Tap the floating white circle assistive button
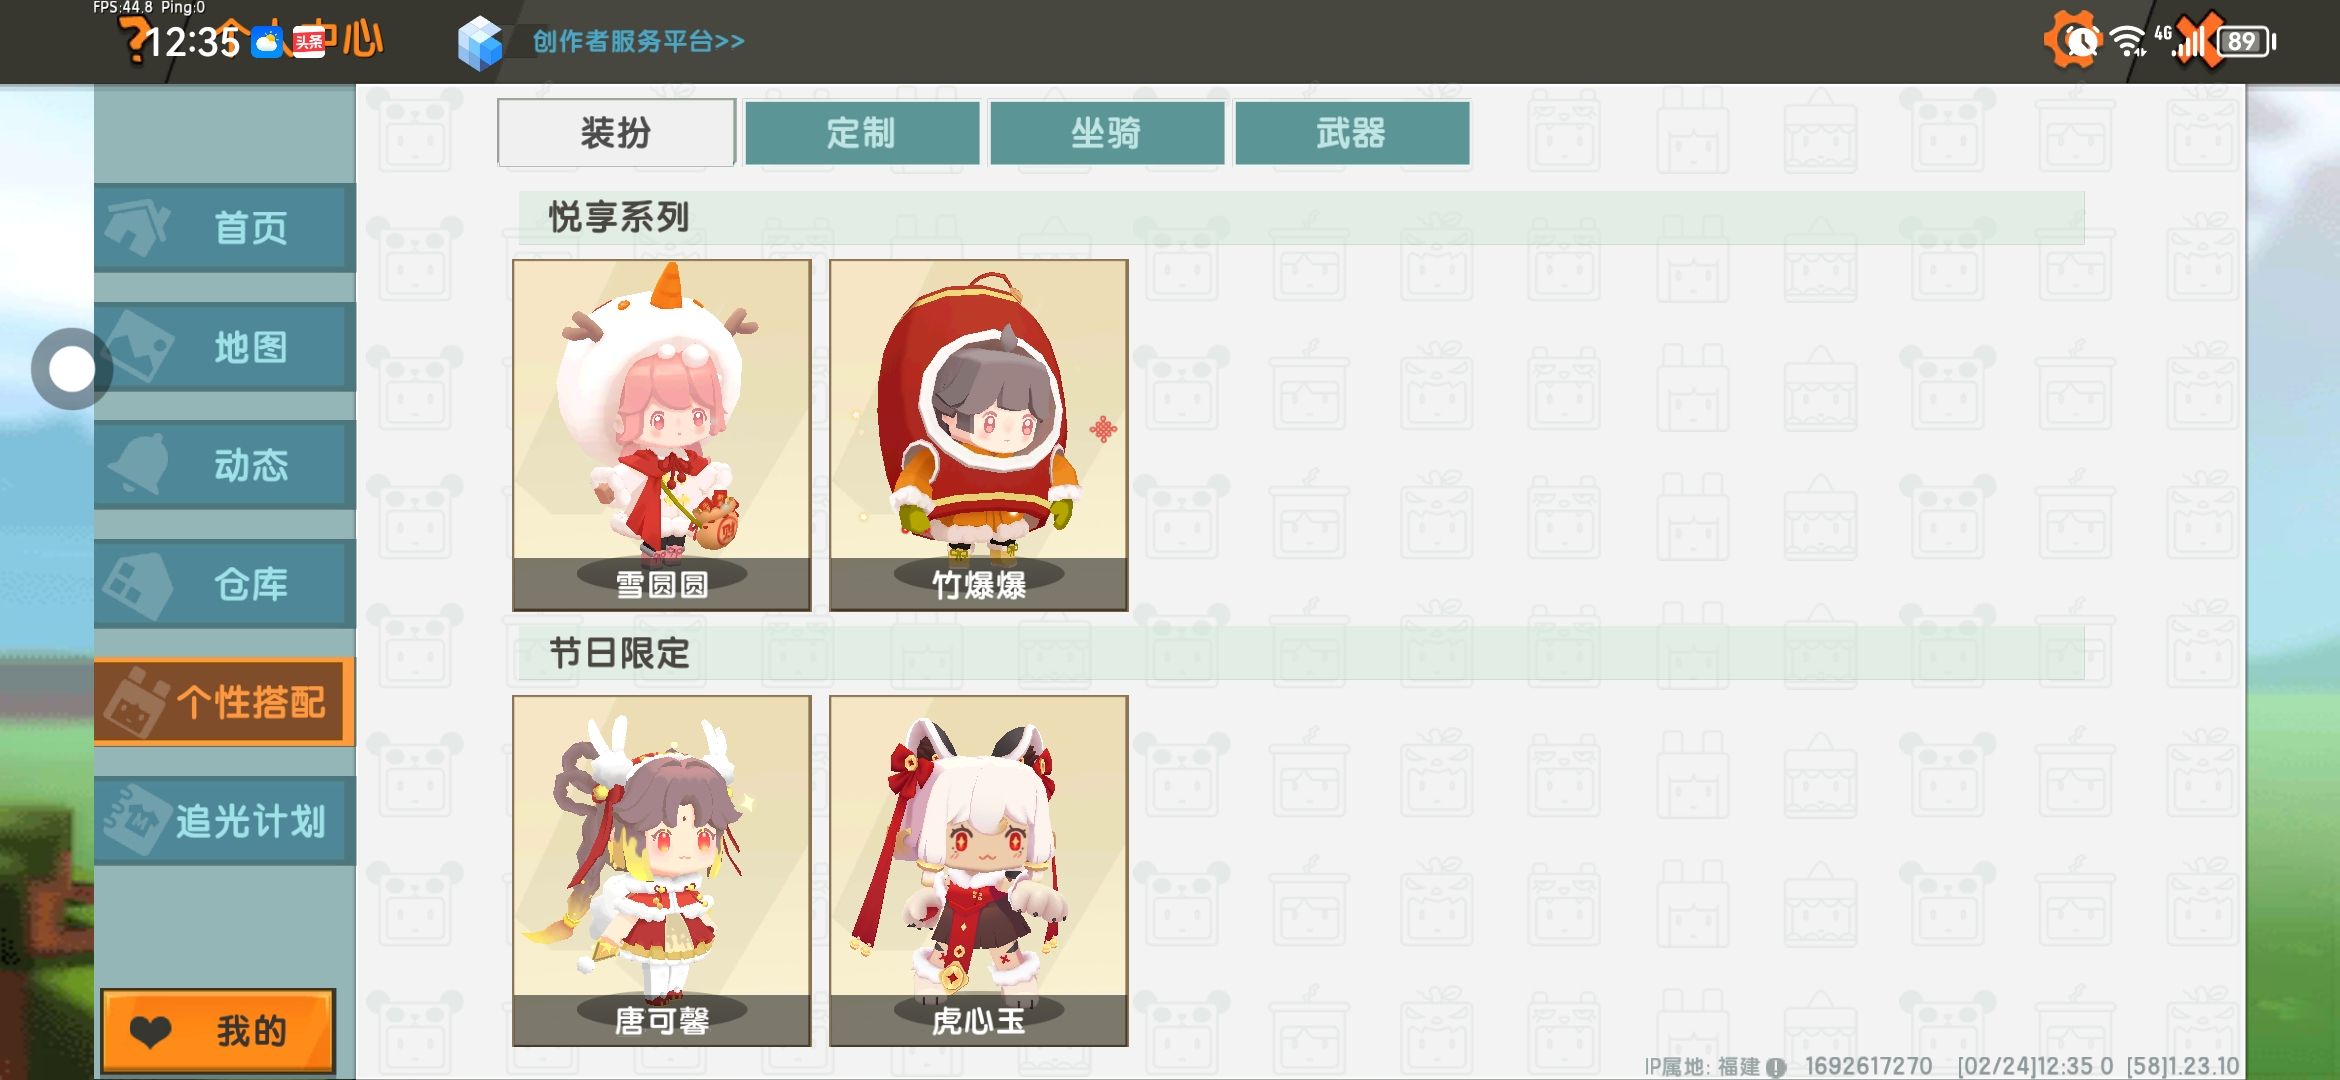The height and width of the screenshot is (1080, 2340). [x=71, y=370]
